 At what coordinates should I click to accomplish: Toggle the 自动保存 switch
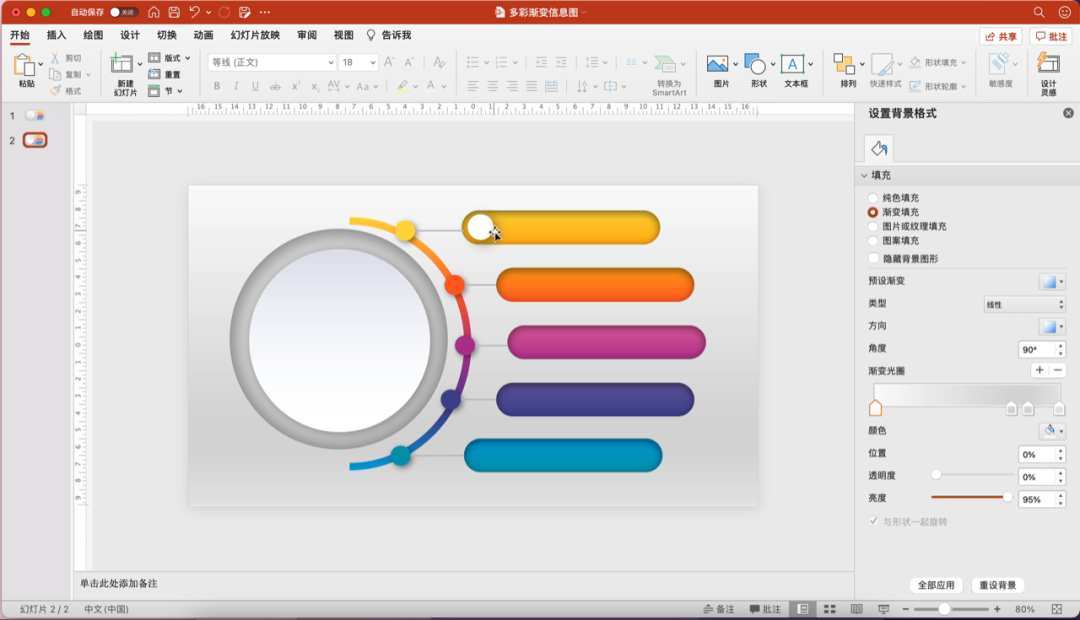123,12
